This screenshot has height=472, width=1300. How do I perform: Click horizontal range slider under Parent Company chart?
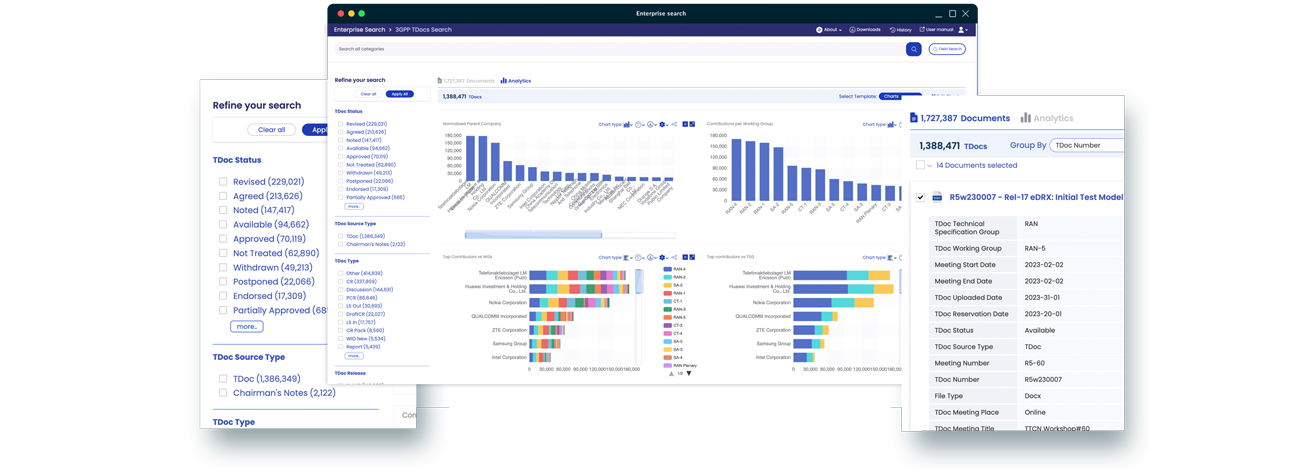[x=548, y=235]
